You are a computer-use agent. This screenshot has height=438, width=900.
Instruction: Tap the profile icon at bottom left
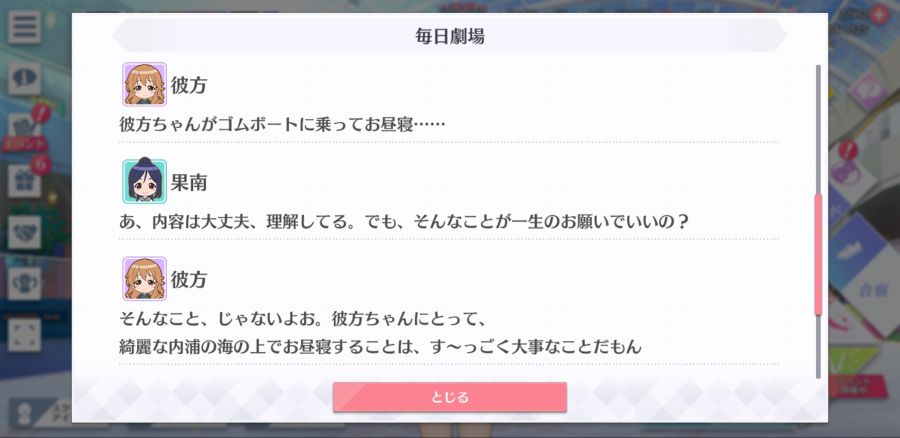(x=24, y=414)
